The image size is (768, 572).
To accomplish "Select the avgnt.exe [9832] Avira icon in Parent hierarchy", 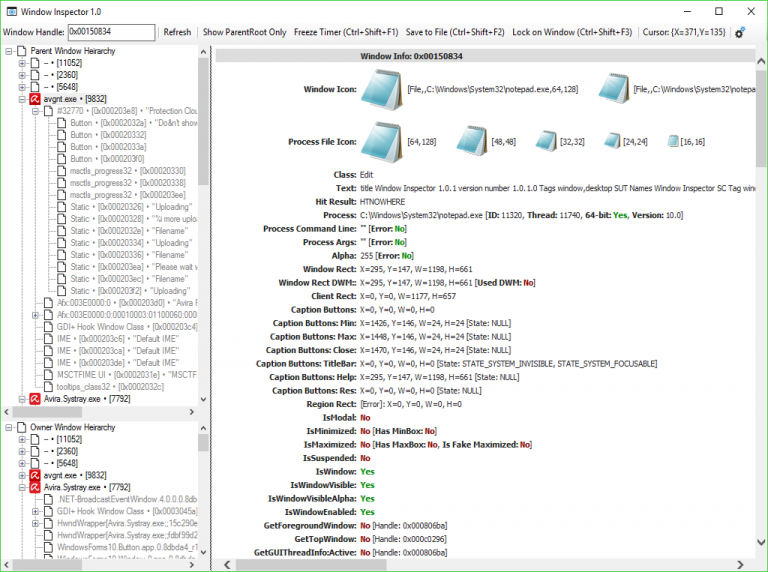I will (35, 99).
